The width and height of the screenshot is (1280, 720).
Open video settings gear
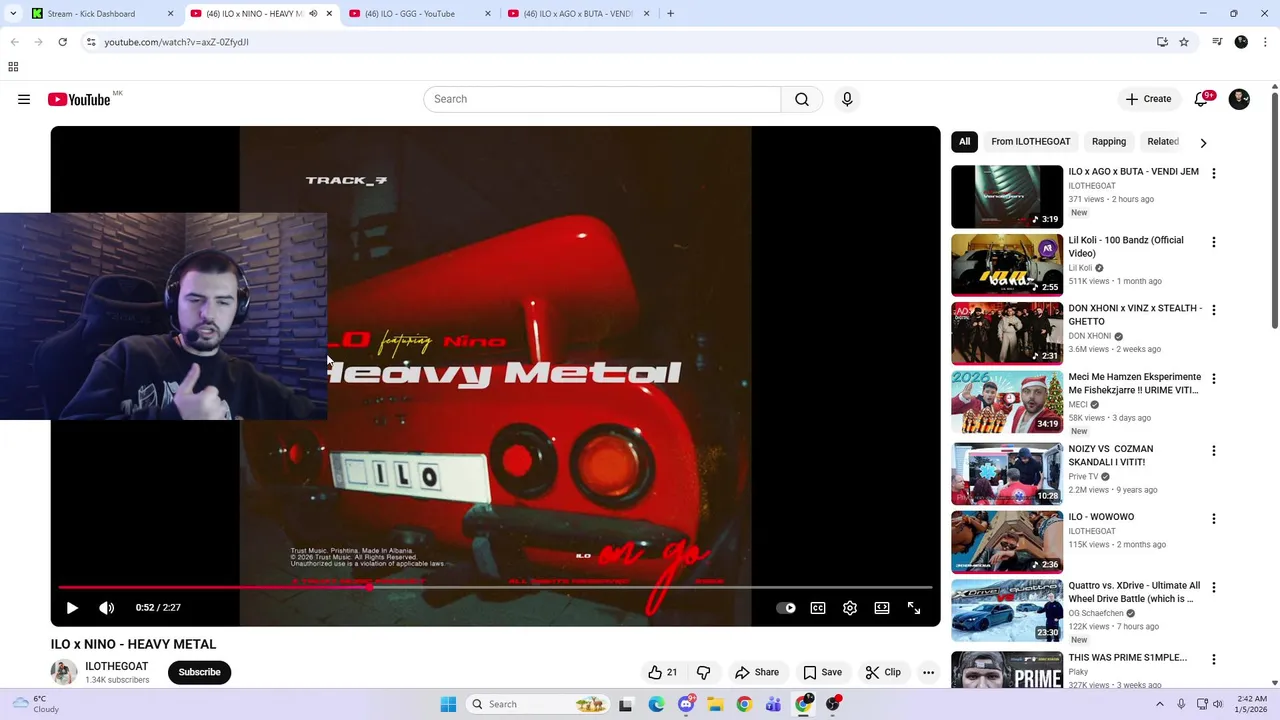[x=850, y=608]
